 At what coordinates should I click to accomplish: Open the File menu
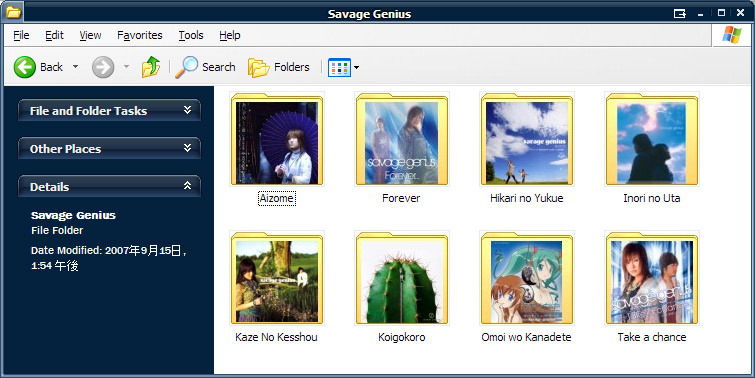21,35
